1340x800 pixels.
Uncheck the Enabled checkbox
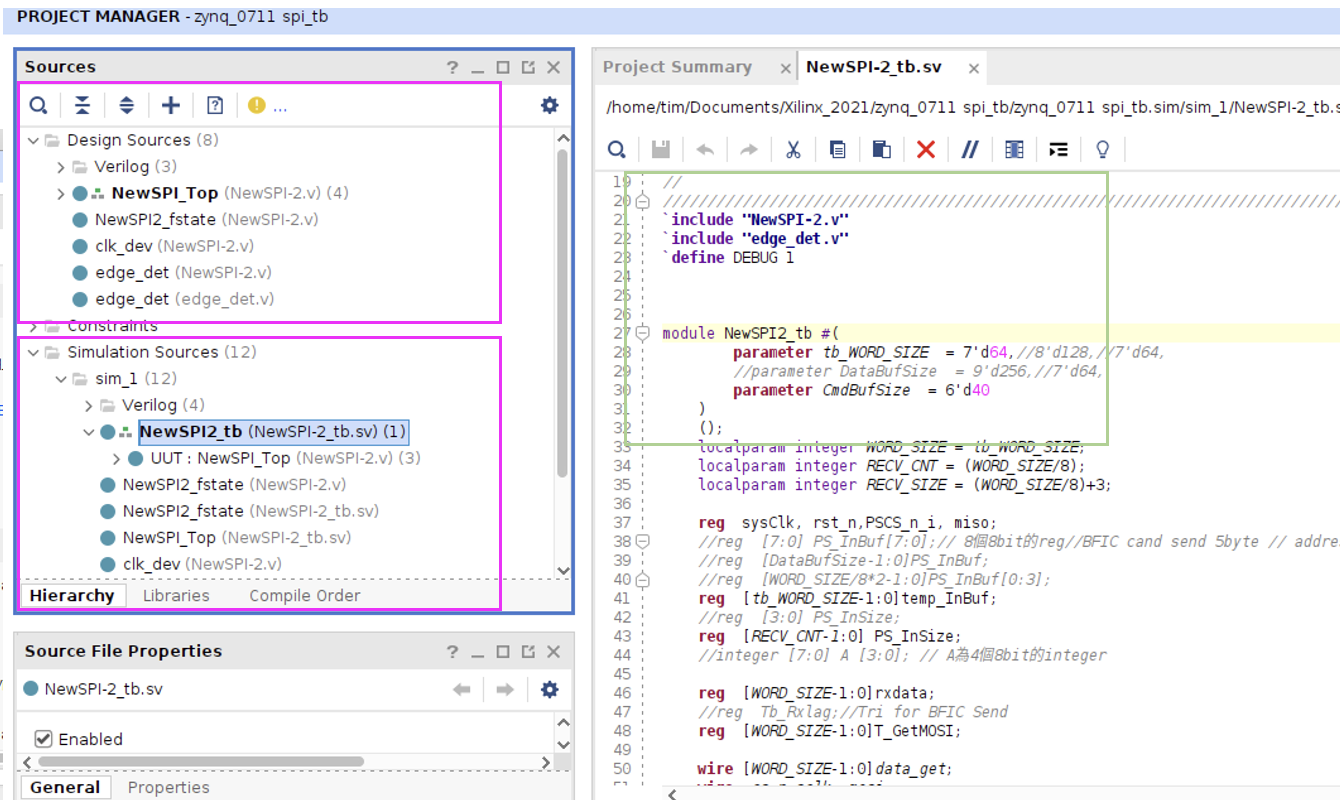(x=43, y=739)
